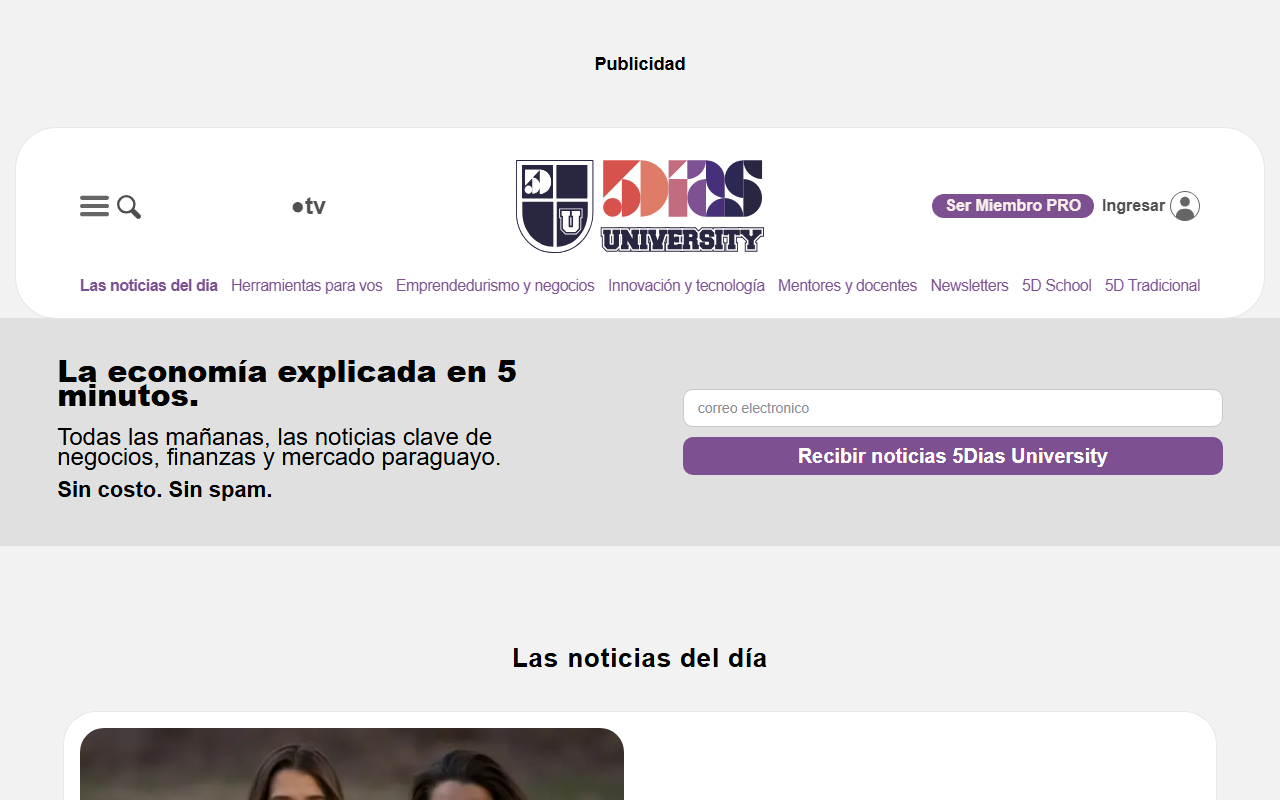The height and width of the screenshot is (800, 1280).
Task: Open the •tv section link
Action: pyautogui.click(x=308, y=206)
